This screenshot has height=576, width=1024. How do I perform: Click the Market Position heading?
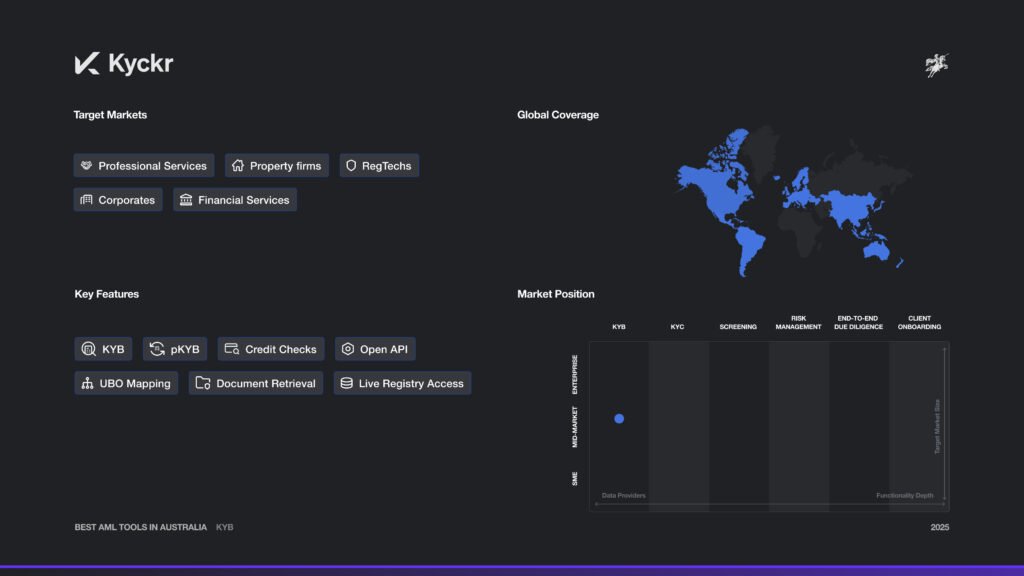[556, 294]
